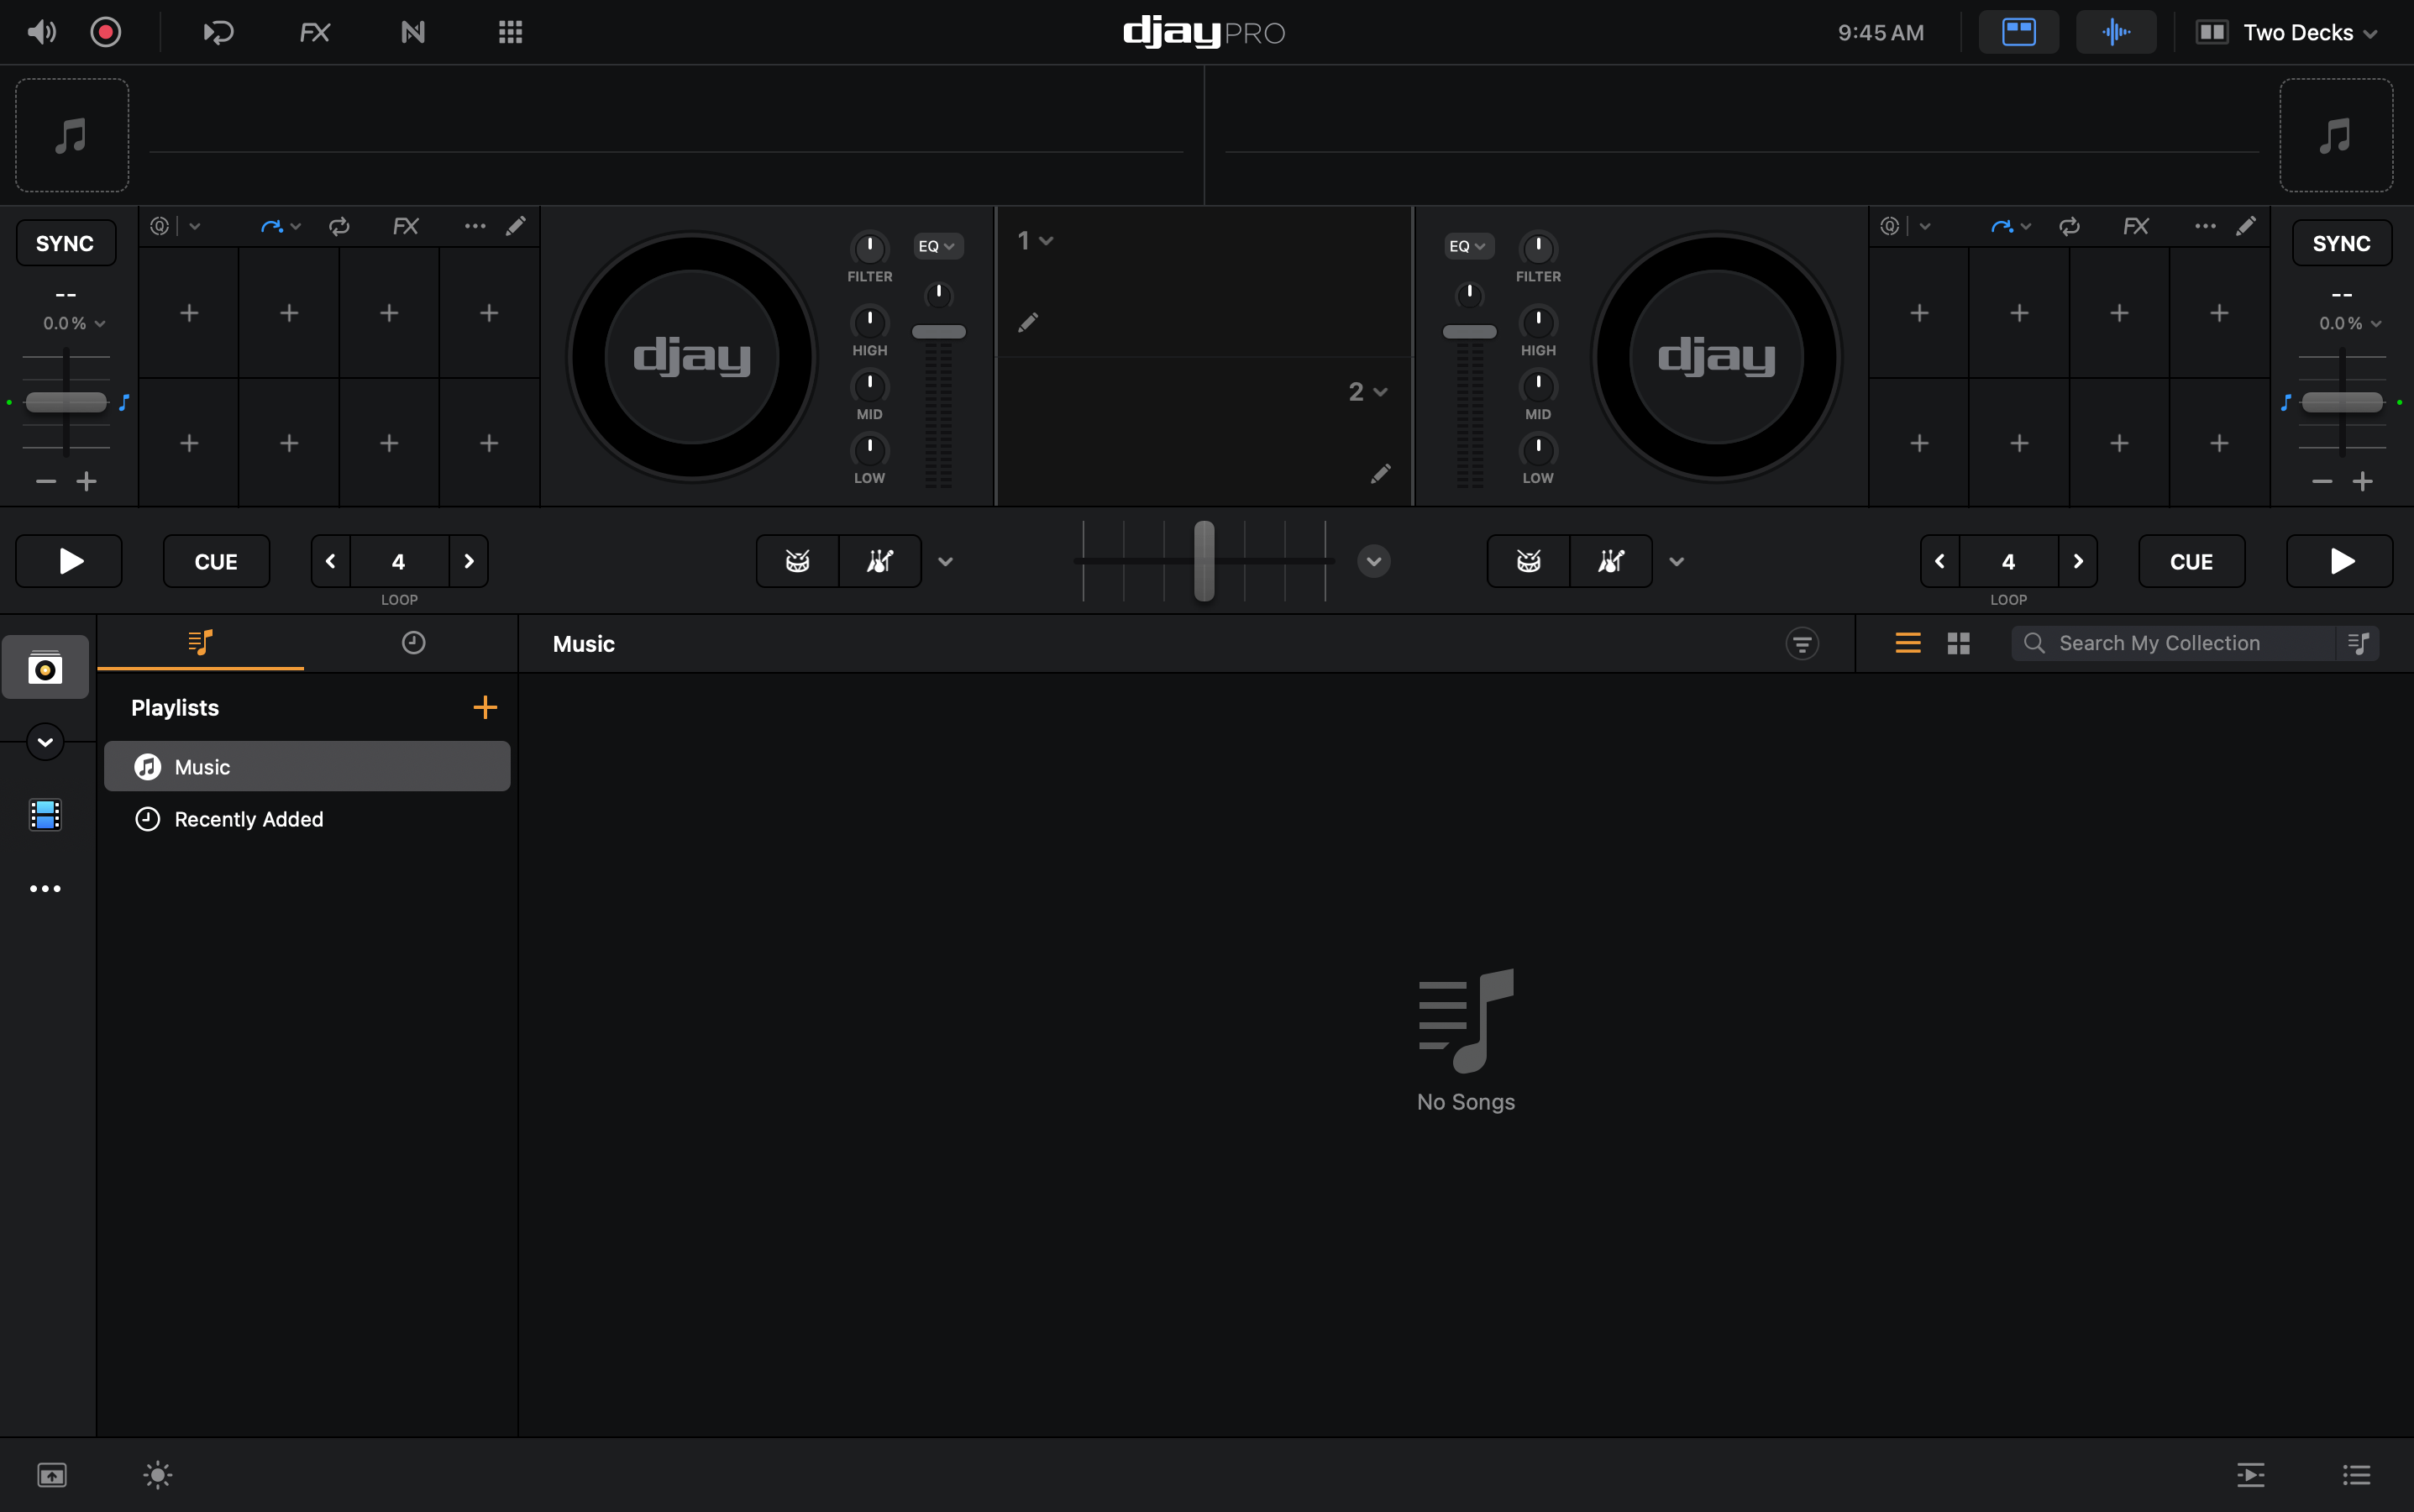Screen dimensions: 2414x1512
Task: Open the video mode icon in the sidebar
Action: point(44,814)
